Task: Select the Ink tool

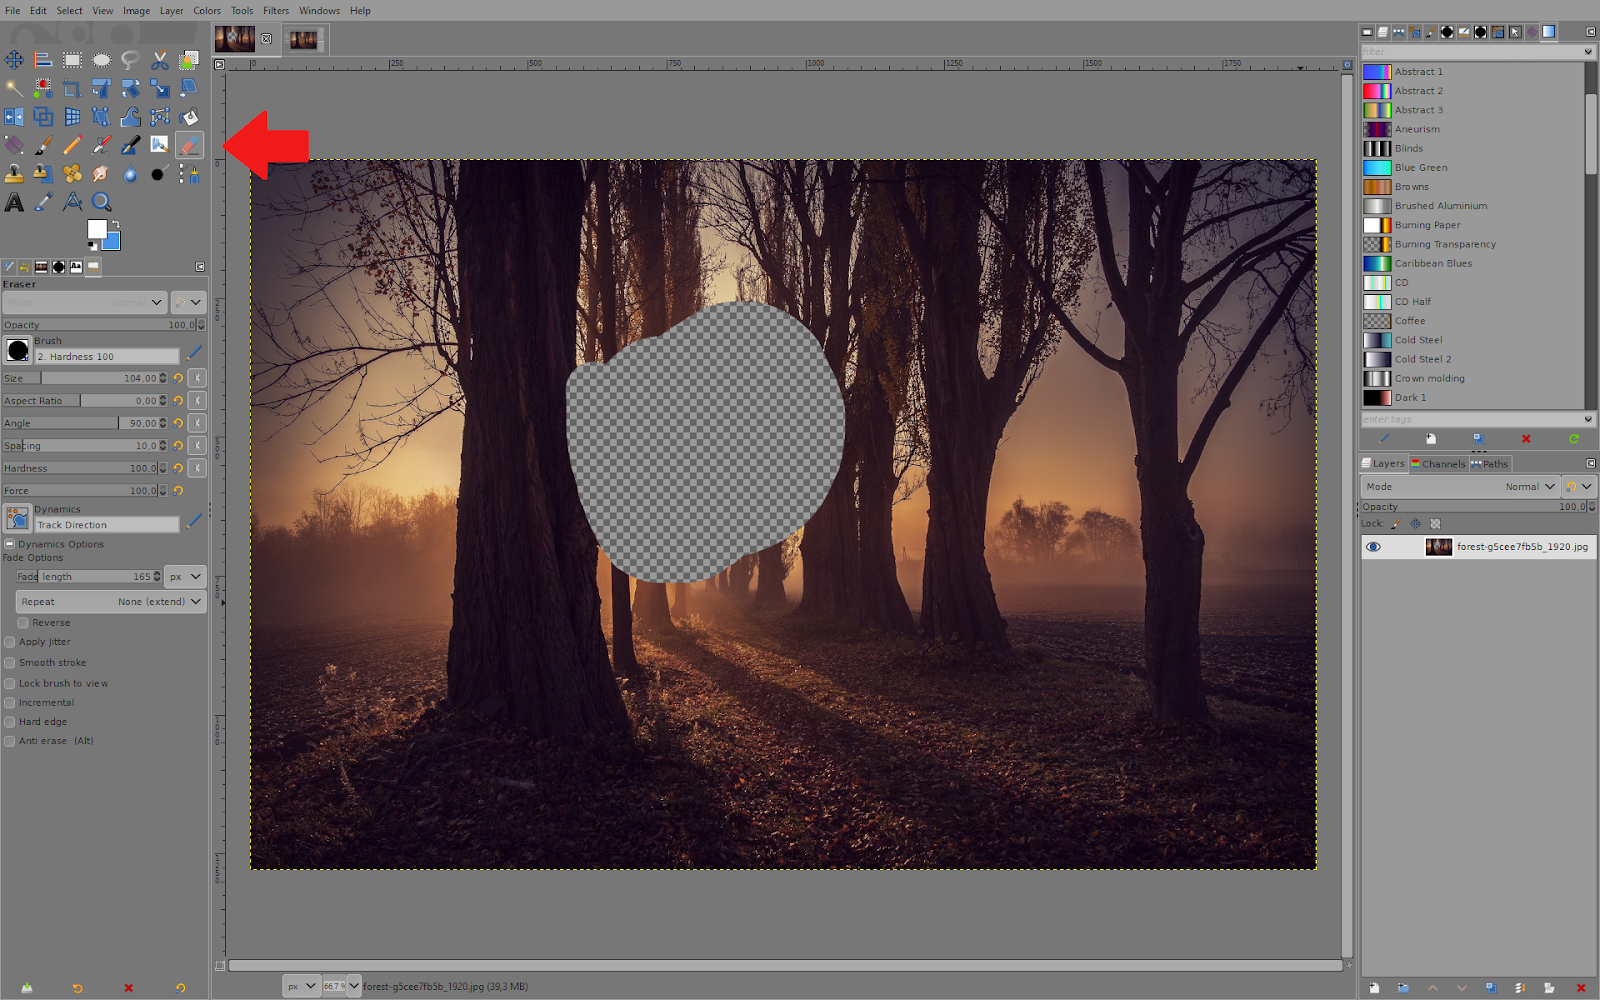Action: coord(130,146)
